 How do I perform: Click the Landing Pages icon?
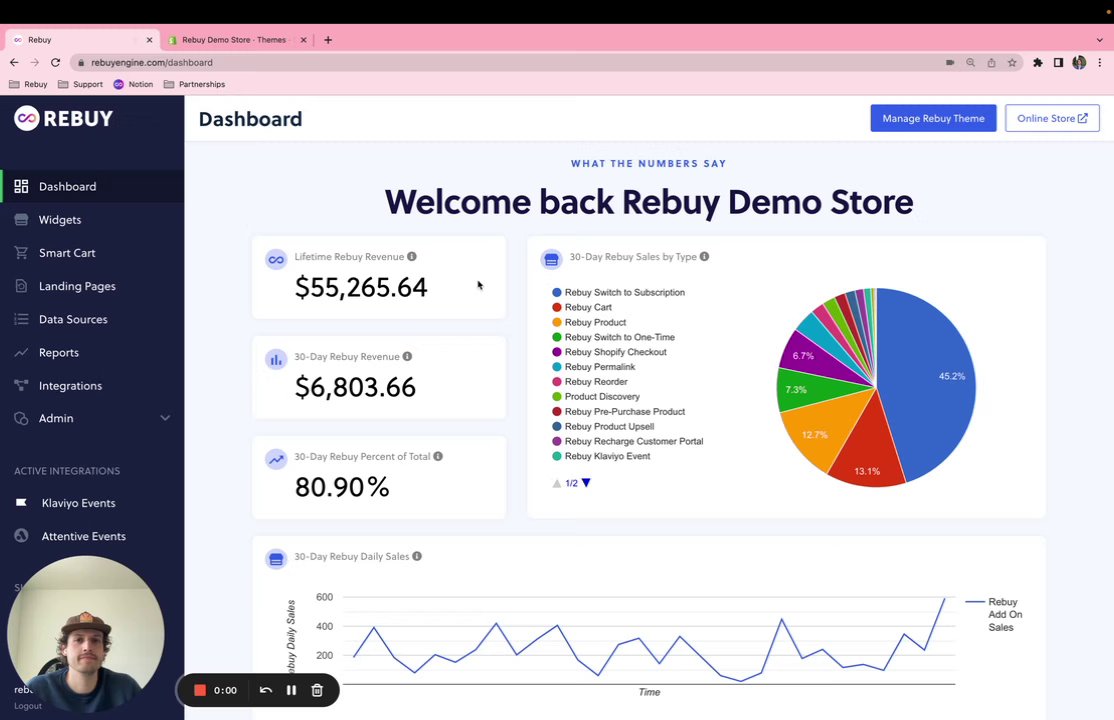click(x=21, y=286)
